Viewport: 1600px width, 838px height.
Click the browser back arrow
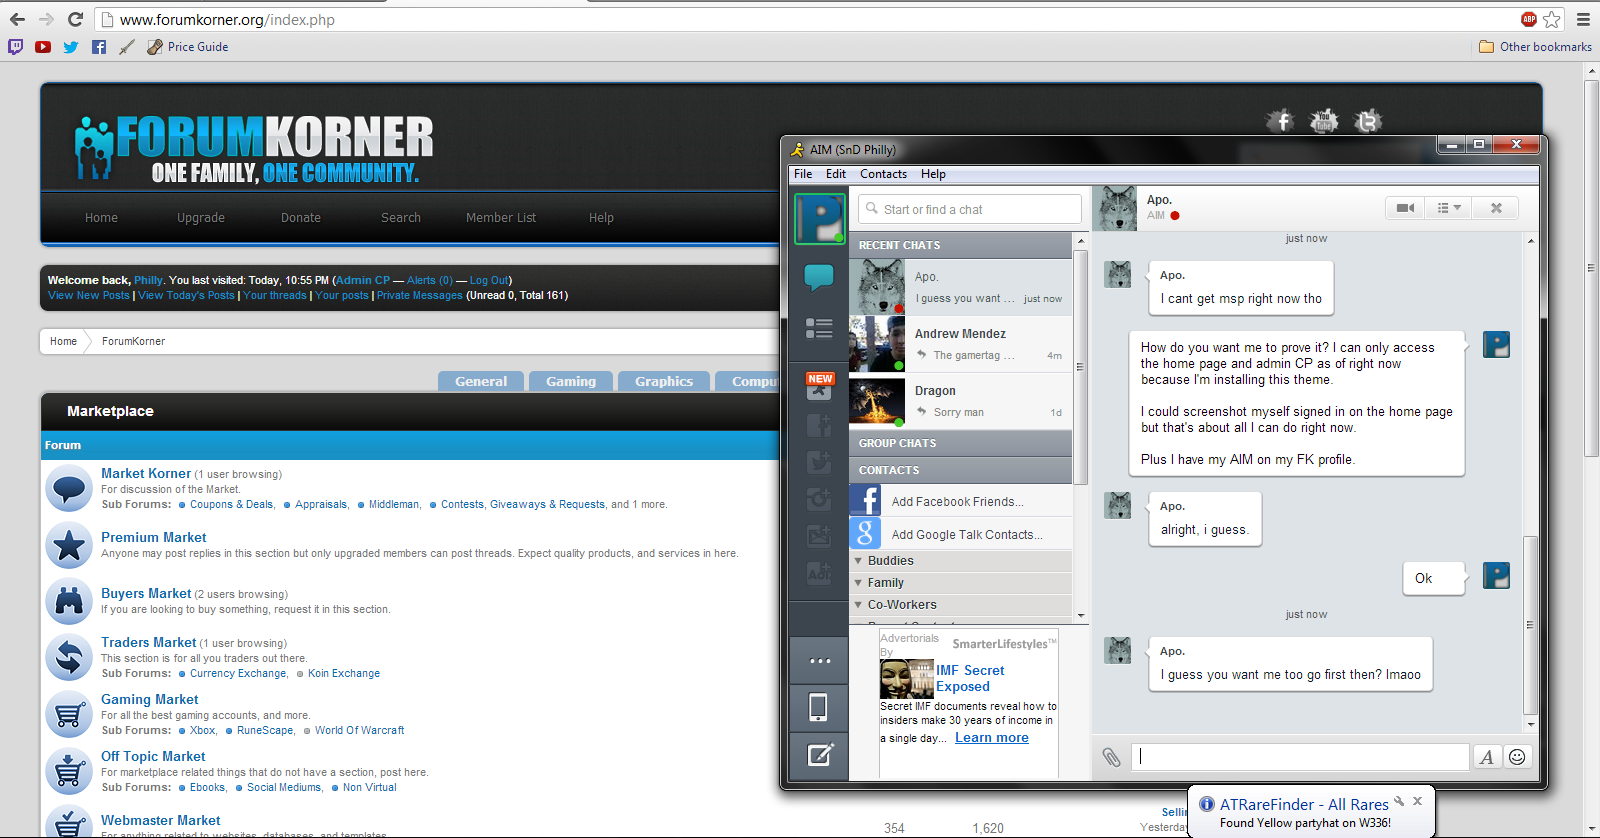point(17,19)
